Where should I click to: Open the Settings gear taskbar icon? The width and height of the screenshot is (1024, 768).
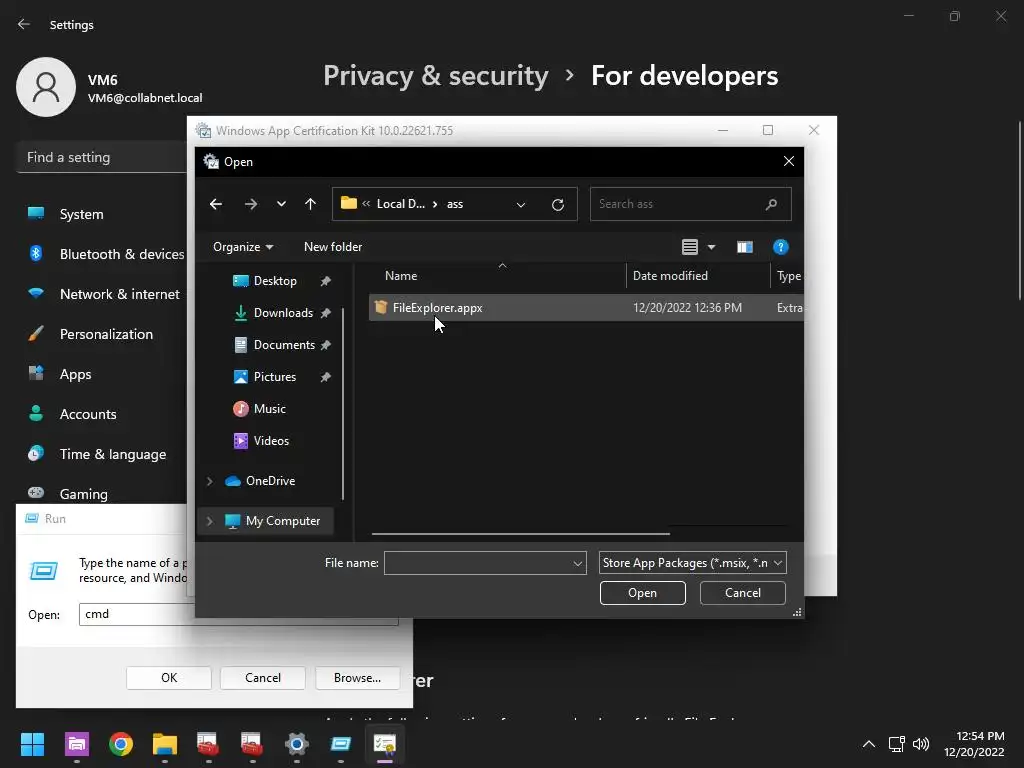(x=296, y=744)
